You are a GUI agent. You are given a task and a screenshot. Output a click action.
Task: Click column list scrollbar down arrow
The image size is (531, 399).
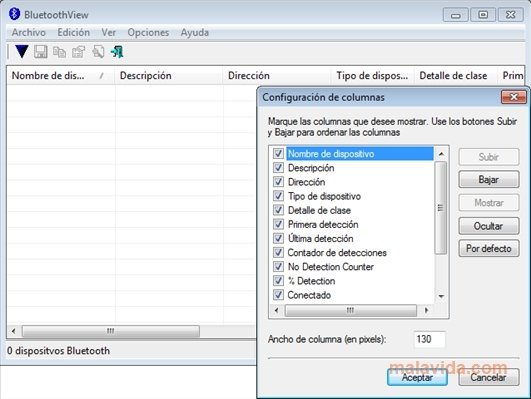(x=441, y=296)
